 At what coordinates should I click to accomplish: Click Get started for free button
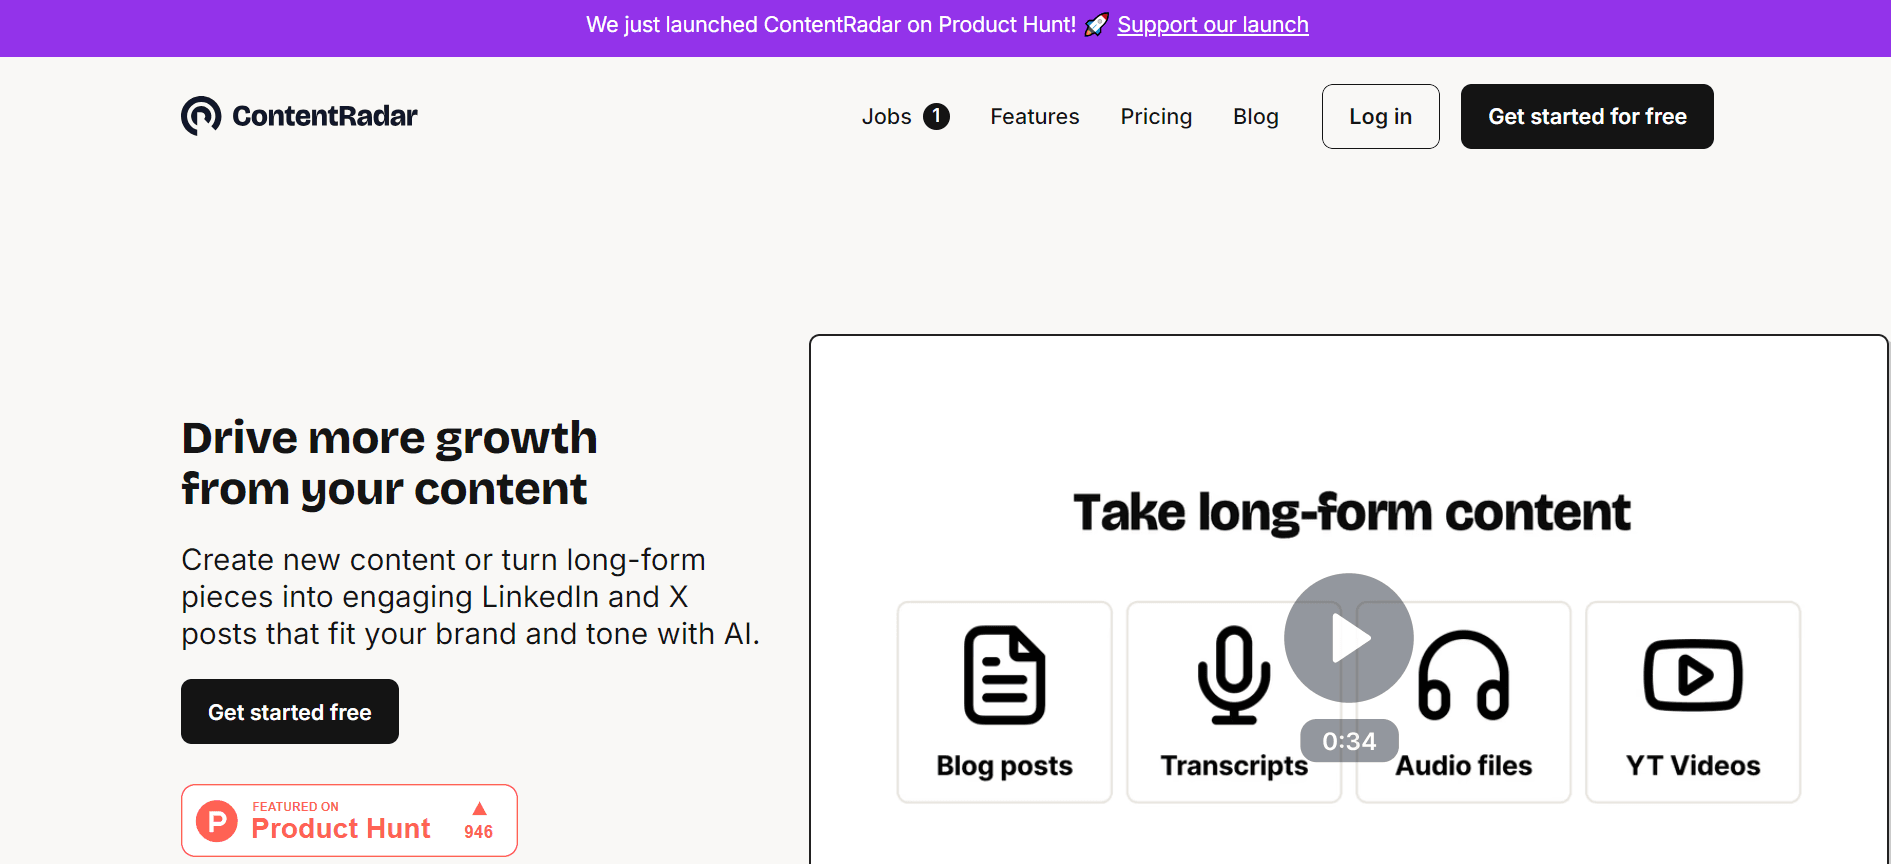[1586, 116]
